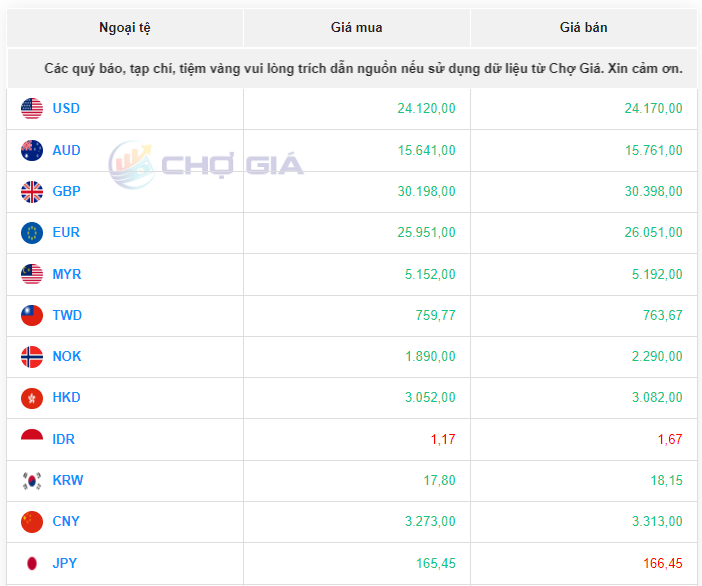This screenshot has height=586, width=702.
Task: Click the Chợ Giá watermark logo
Action: pos(206,162)
